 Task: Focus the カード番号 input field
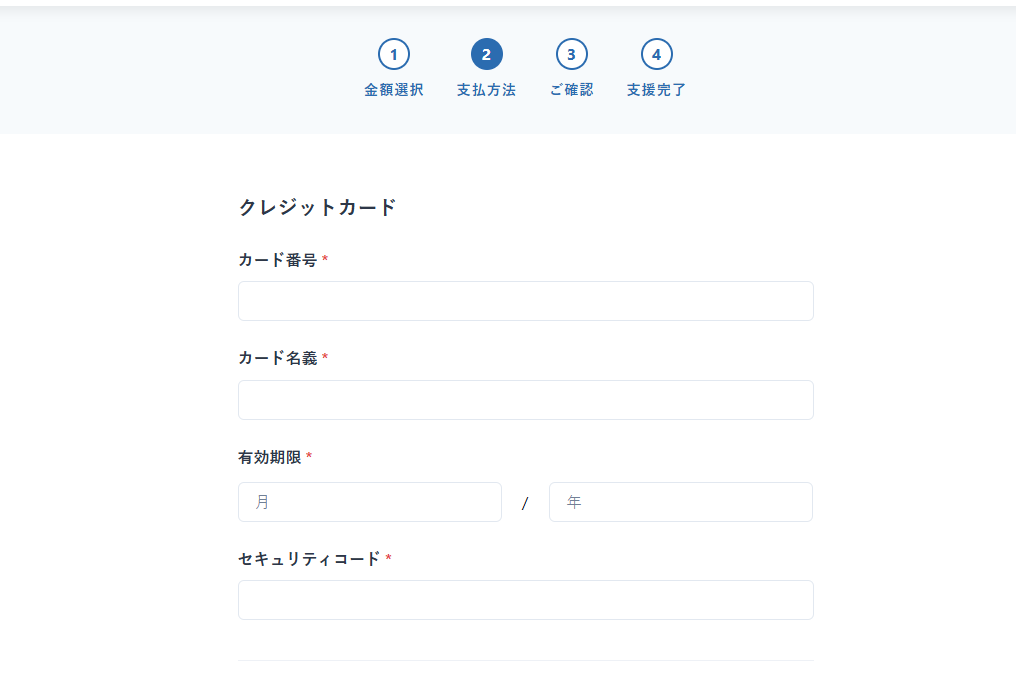coord(525,301)
